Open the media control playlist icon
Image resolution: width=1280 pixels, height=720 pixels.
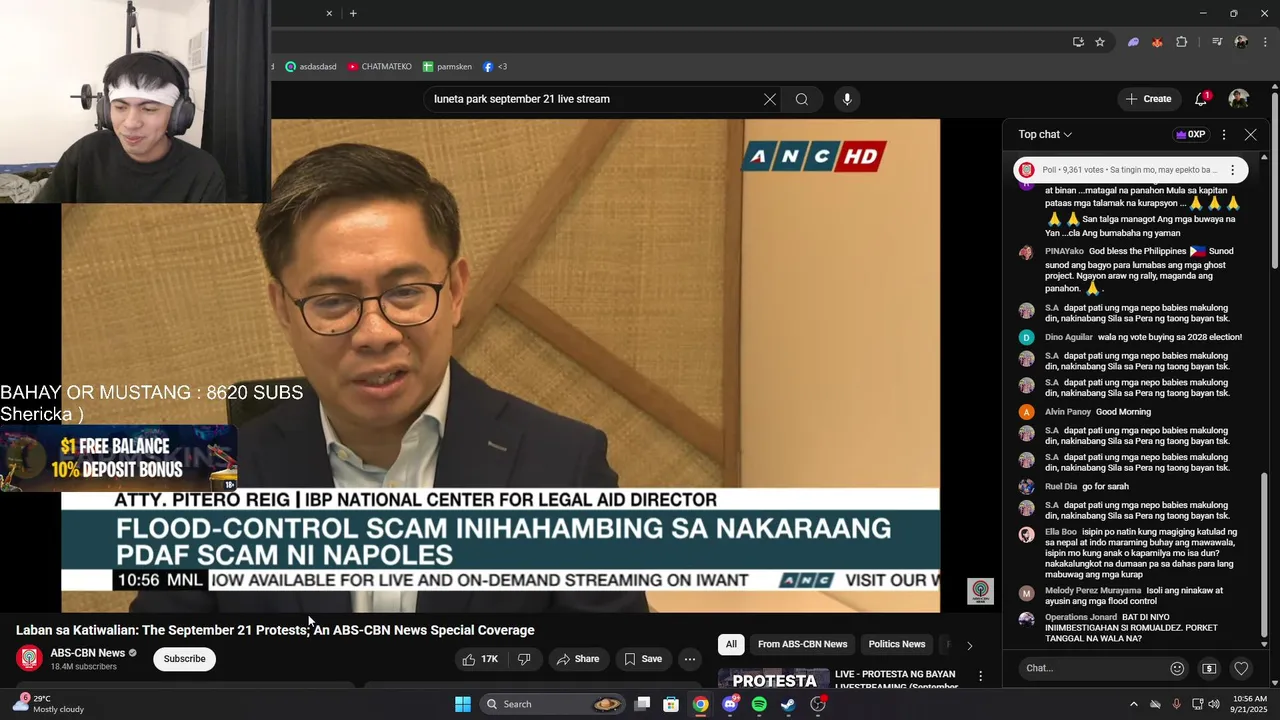1217,42
